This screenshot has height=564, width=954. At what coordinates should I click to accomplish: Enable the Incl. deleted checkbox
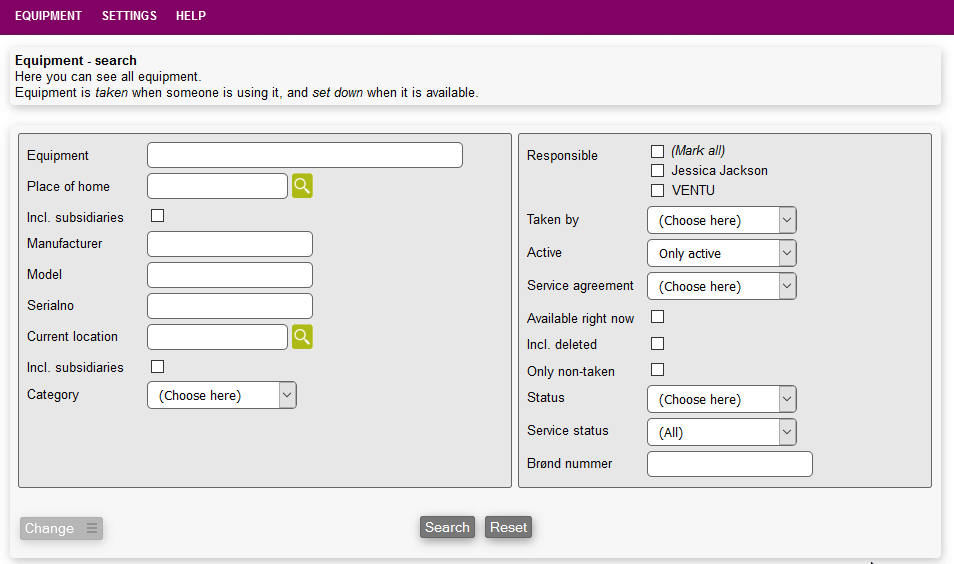coord(657,343)
